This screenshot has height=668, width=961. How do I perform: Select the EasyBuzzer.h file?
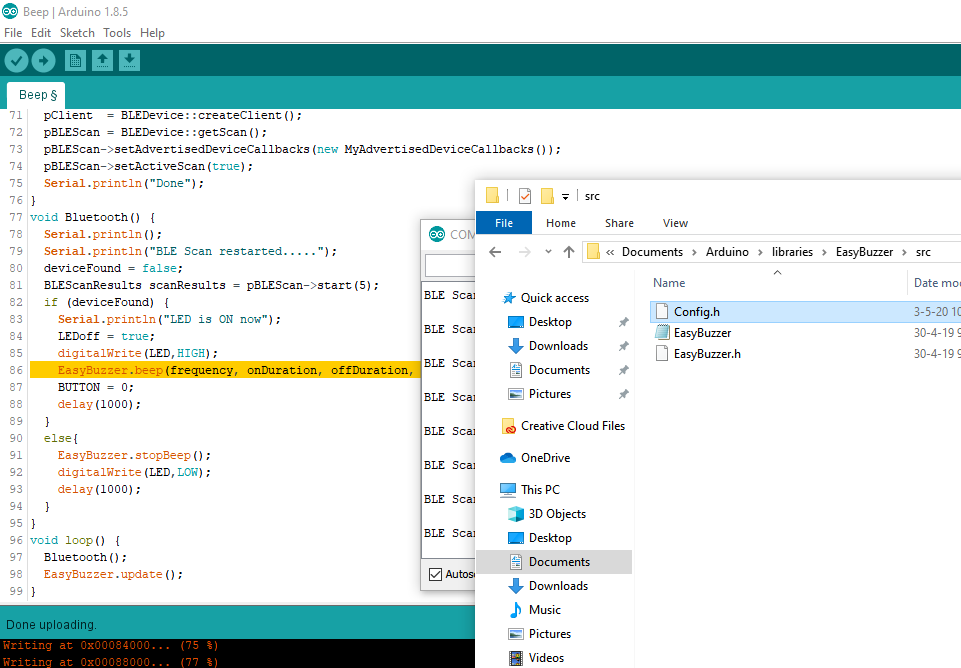pos(707,354)
